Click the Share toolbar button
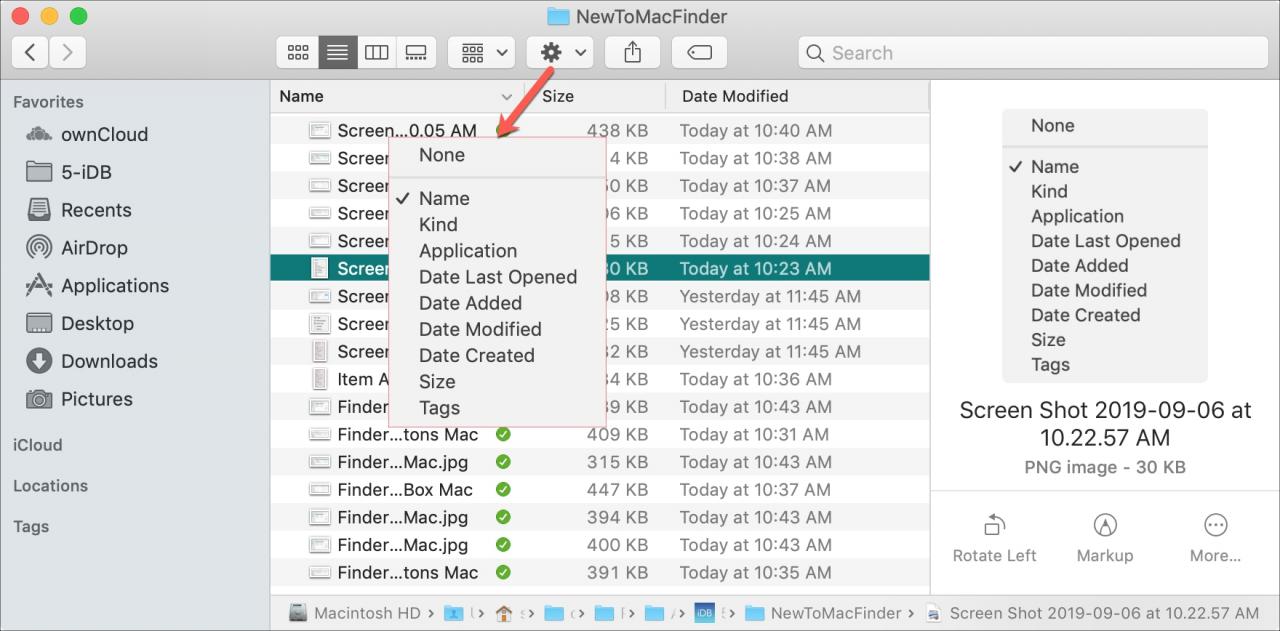The height and width of the screenshot is (631, 1280). pyautogui.click(x=632, y=52)
